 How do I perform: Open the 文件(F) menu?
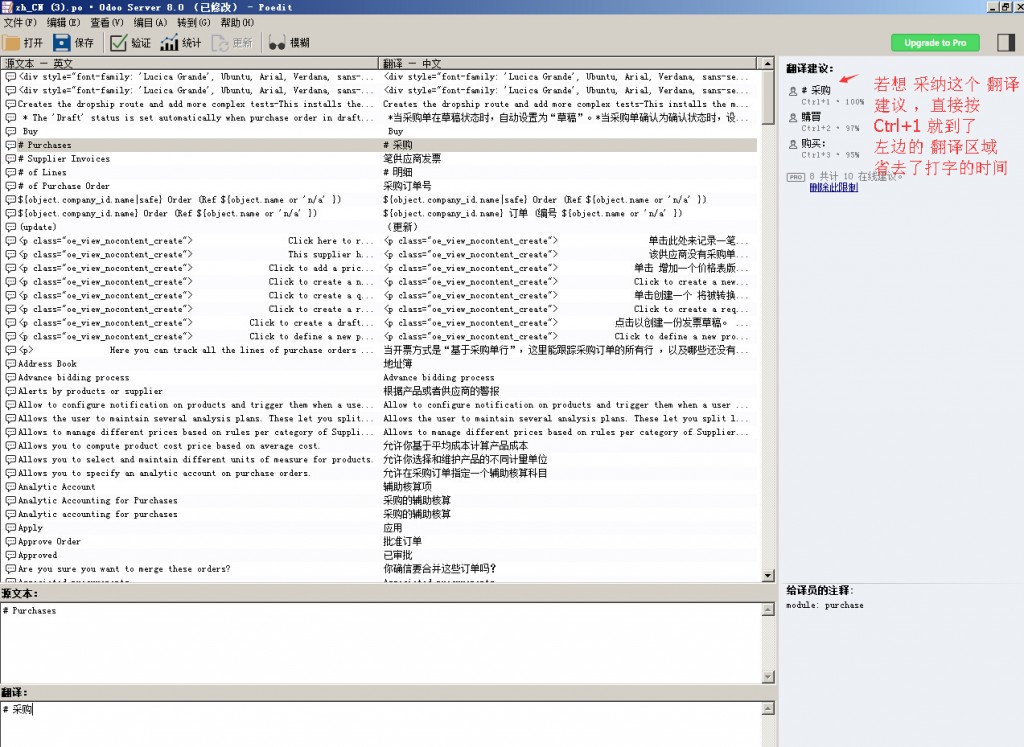pyautogui.click(x=20, y=22)
